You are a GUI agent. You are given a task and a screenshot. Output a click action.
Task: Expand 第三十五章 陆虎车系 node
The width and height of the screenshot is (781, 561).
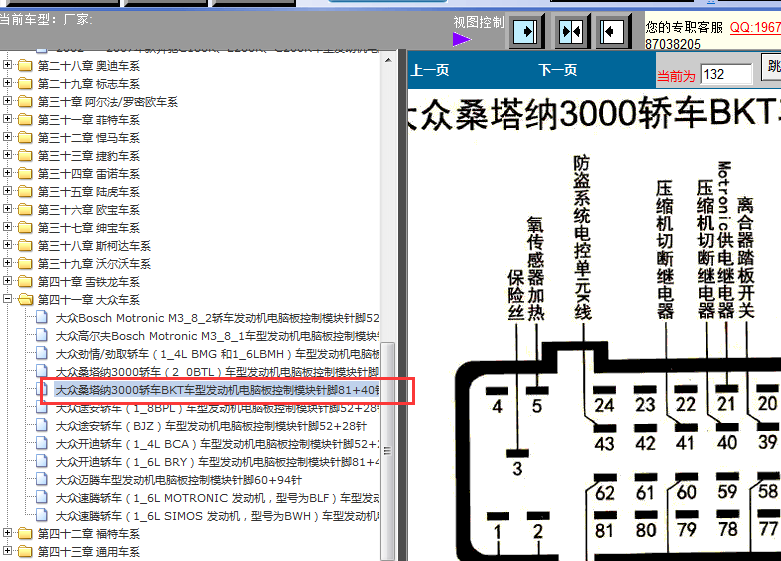[x=7, y=190]
